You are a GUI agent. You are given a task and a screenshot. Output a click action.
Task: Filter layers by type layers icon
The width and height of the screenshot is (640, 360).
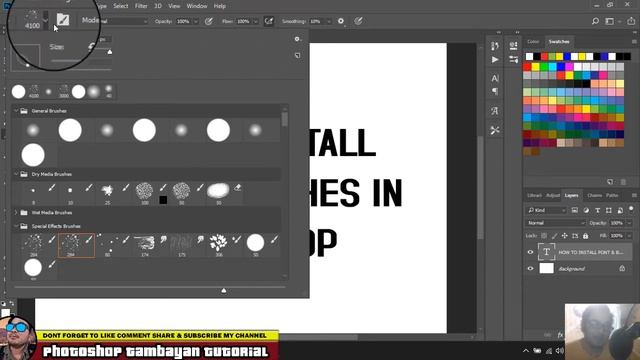(598, 210)
